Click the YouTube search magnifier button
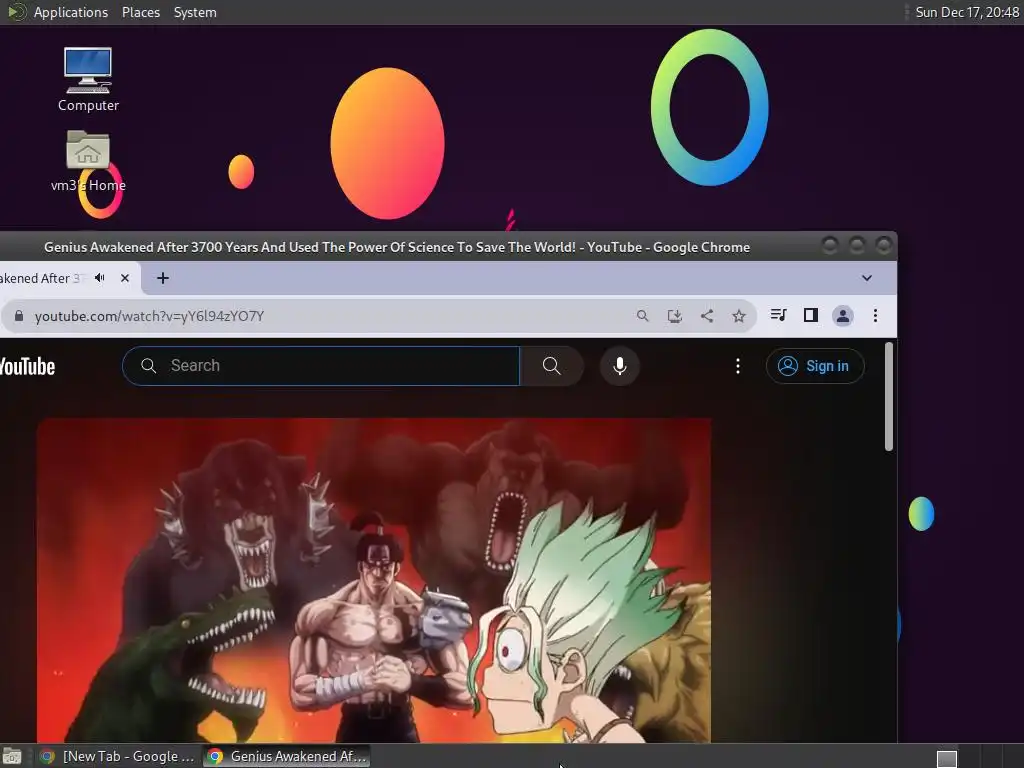1024x768 pixels. 552,366
